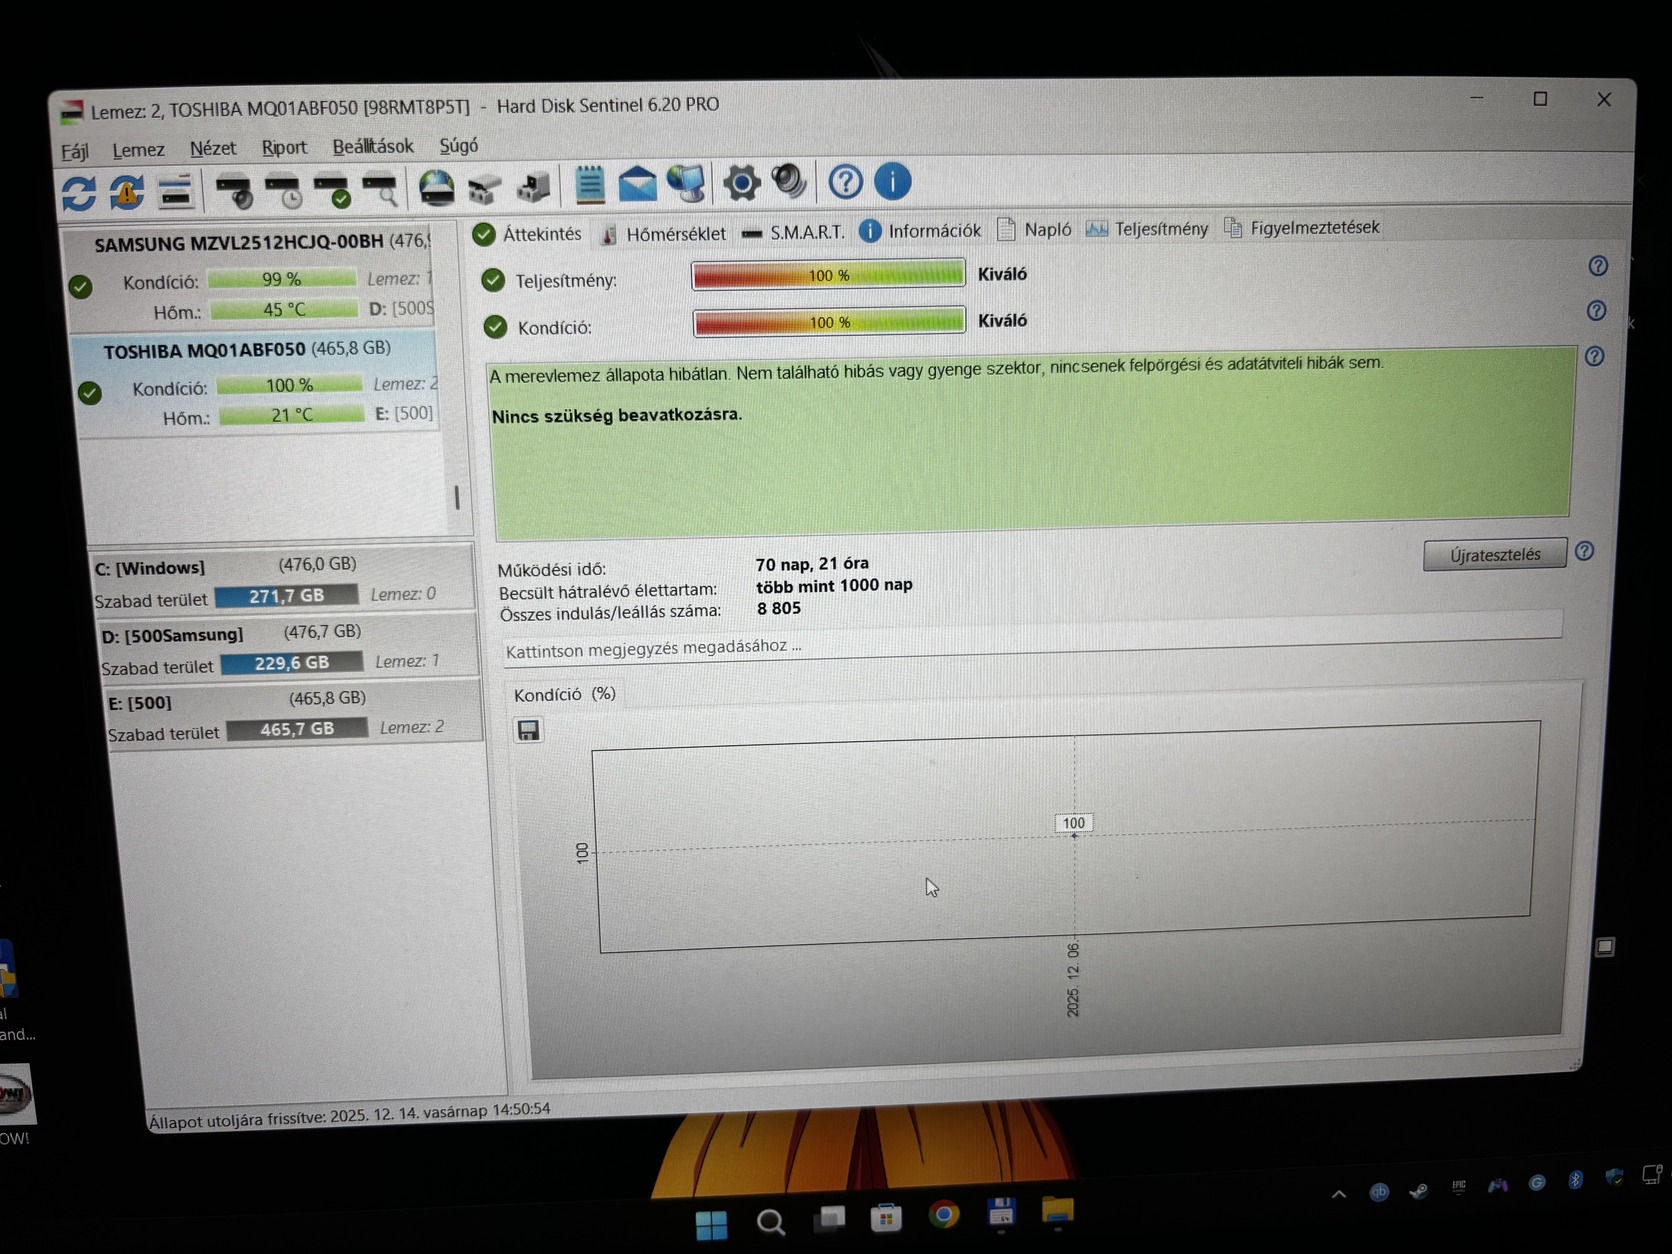1672x1254 pixels.
Task: Switch to the Információk tab
Action: (x=920, y=231)
